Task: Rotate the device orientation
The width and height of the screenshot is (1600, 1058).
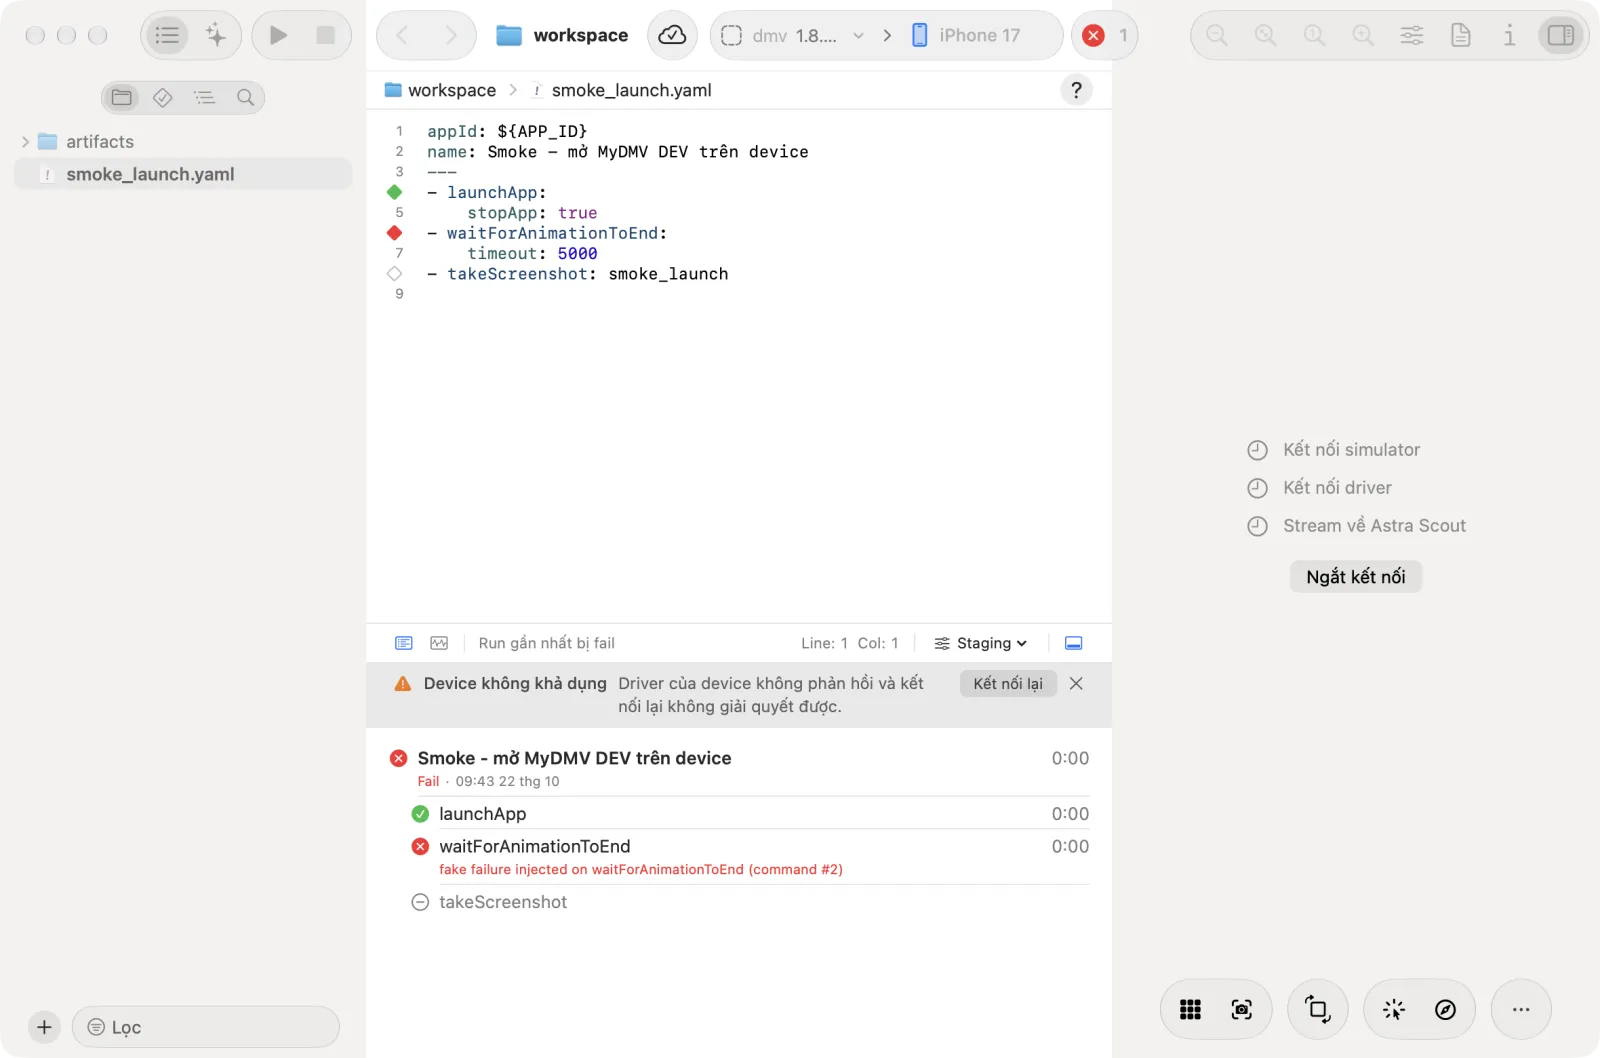Action: click(x=1317, y=1010)
